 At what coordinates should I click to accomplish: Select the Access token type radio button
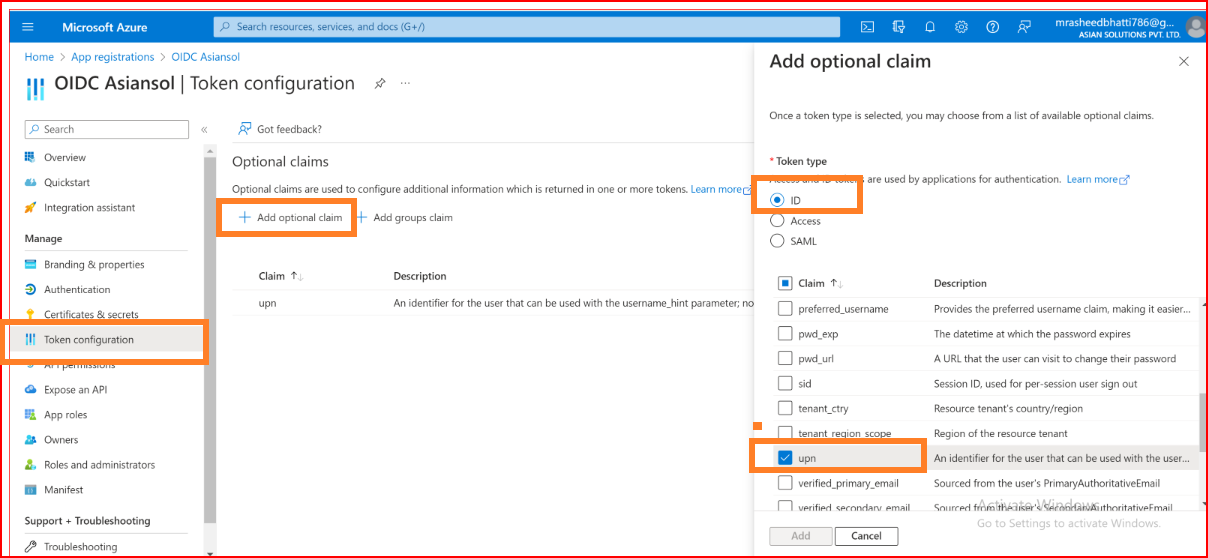point(777,221)
